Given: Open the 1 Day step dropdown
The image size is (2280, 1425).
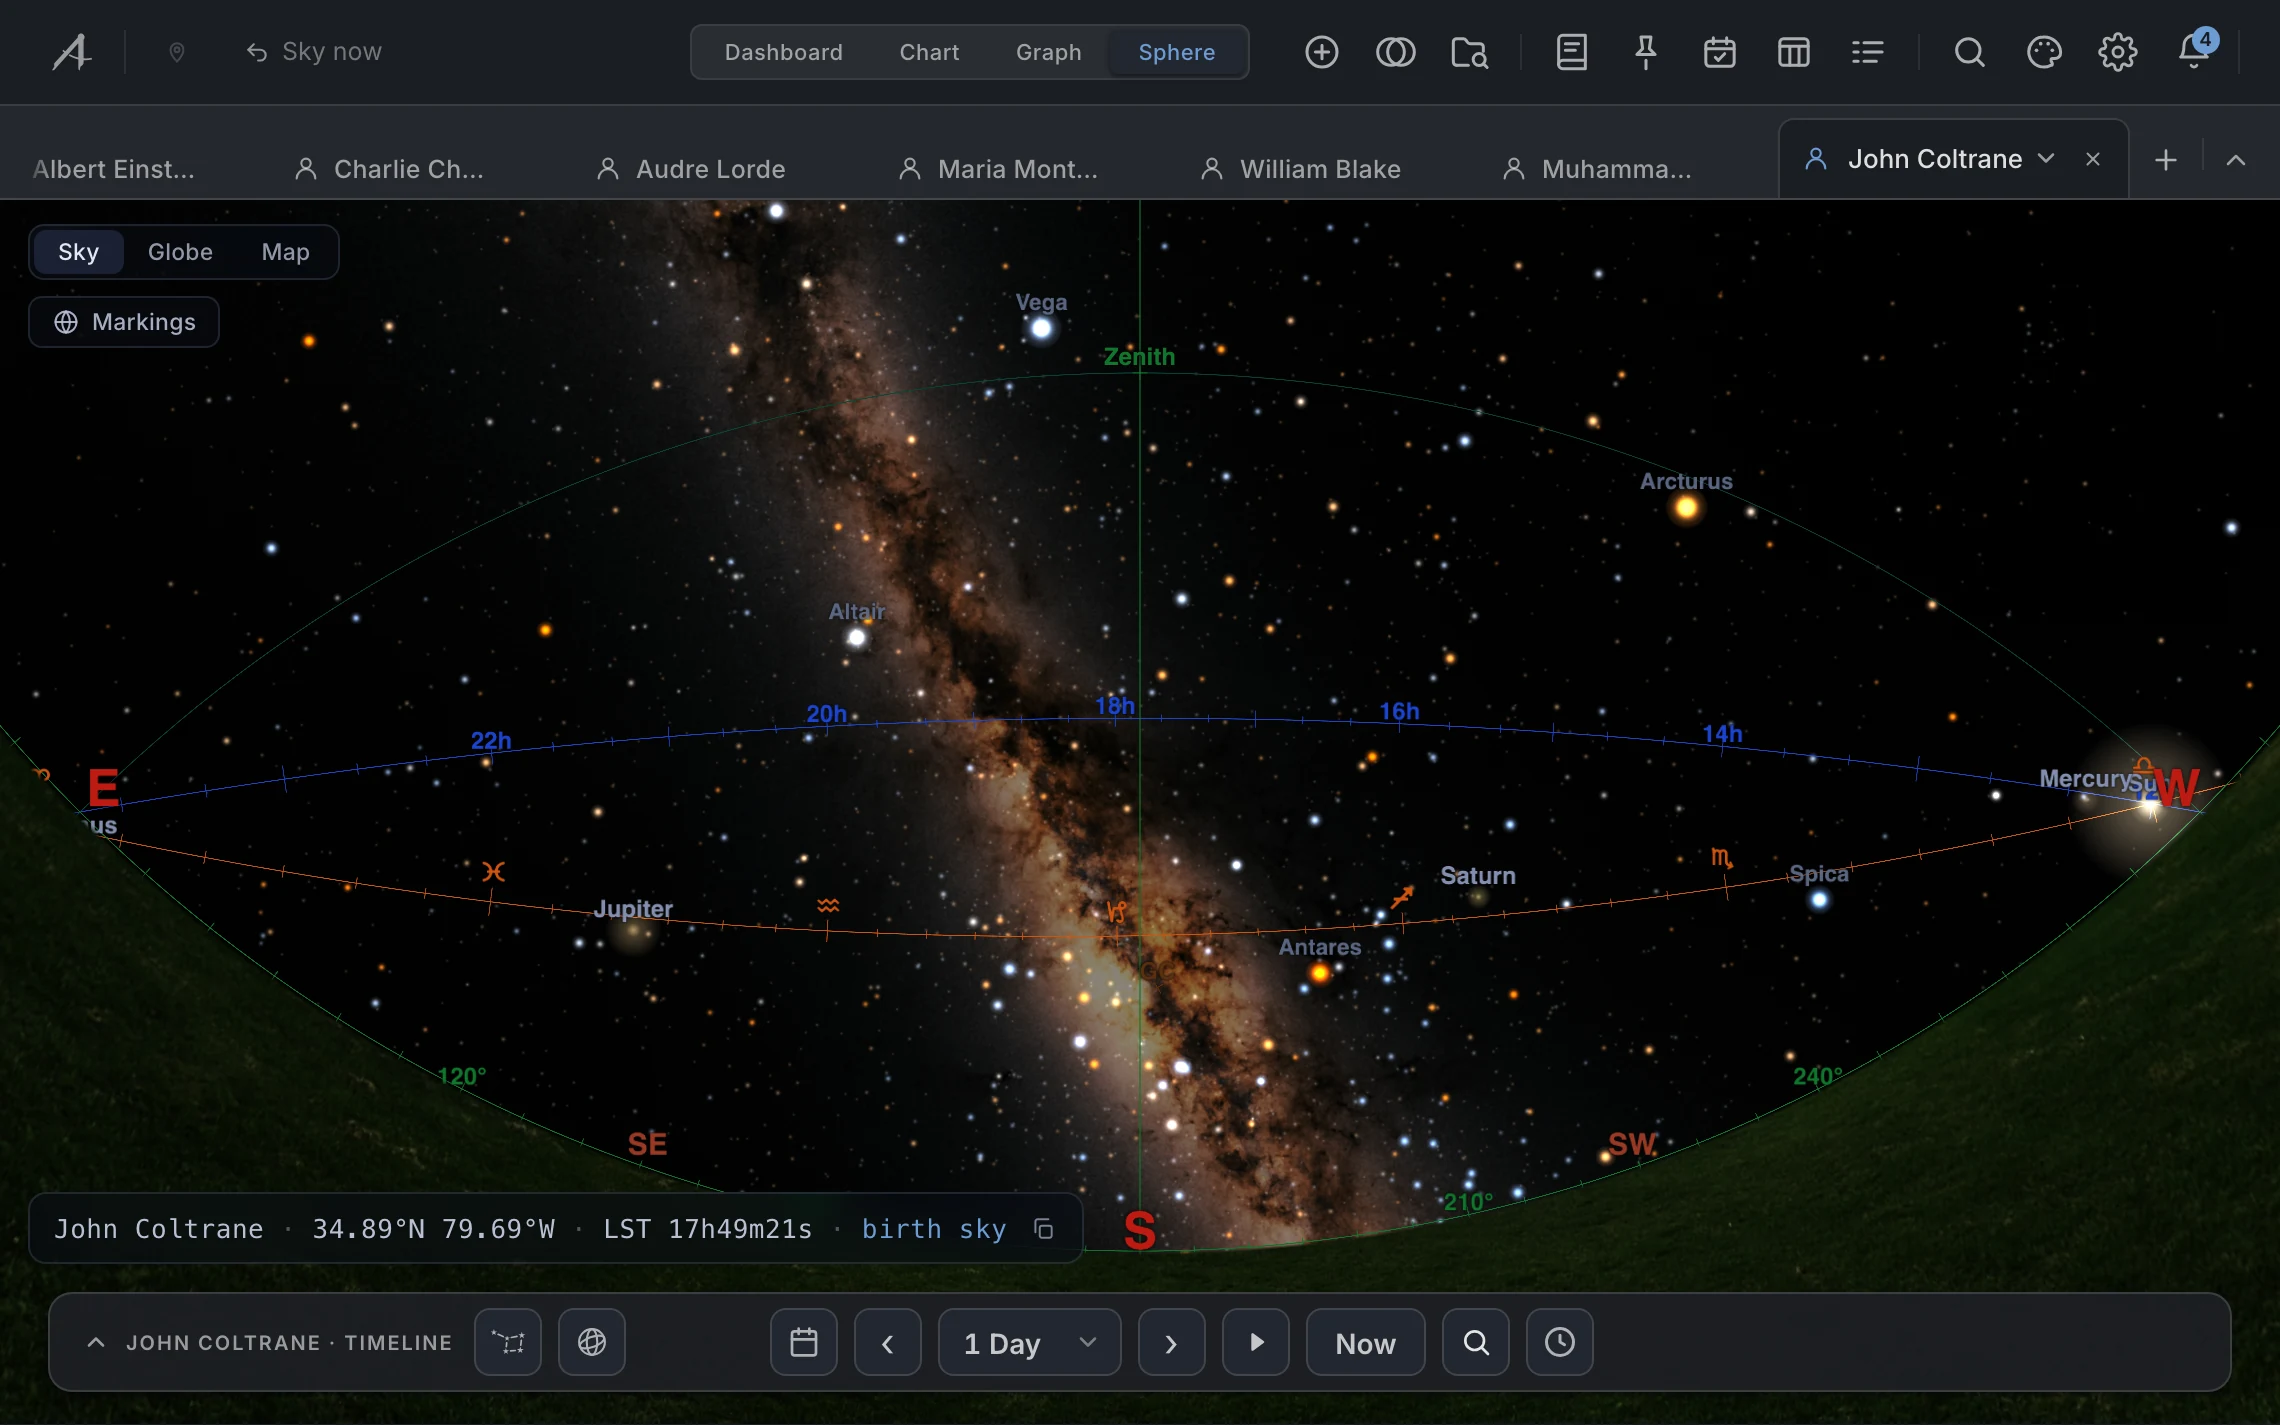Looking at the screenshot, I should coord(1029,1342).
